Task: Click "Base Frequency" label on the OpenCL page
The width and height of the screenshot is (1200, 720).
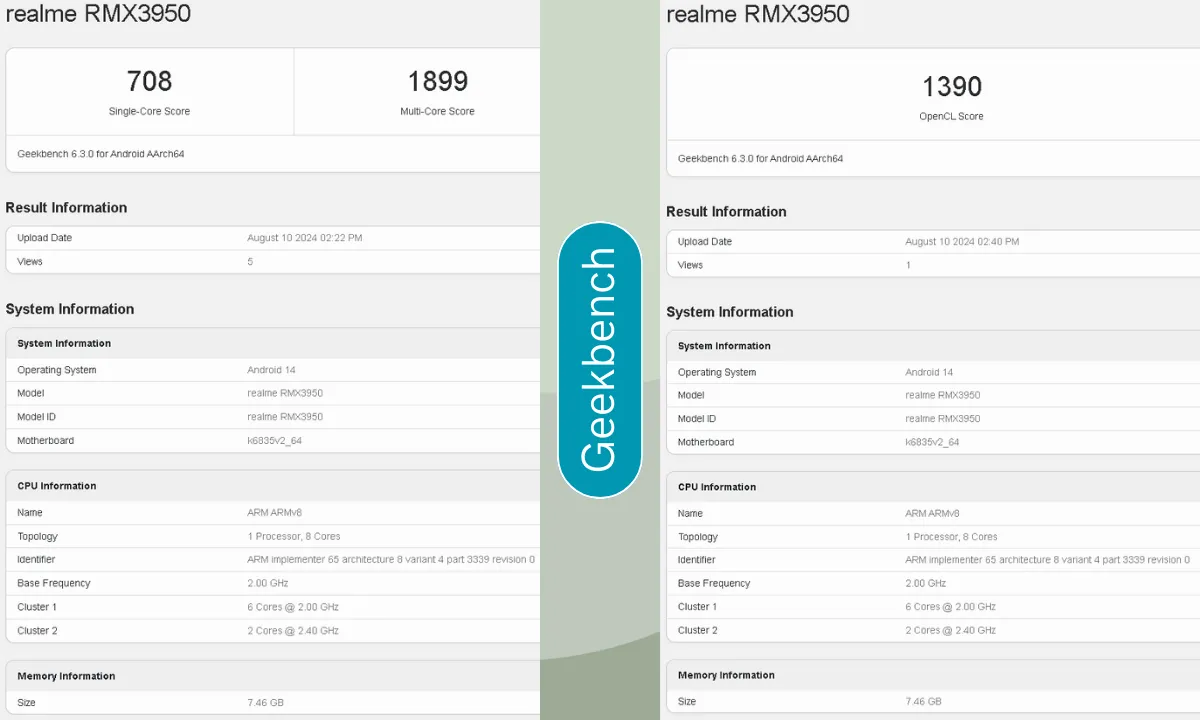Action: (714, 583)
